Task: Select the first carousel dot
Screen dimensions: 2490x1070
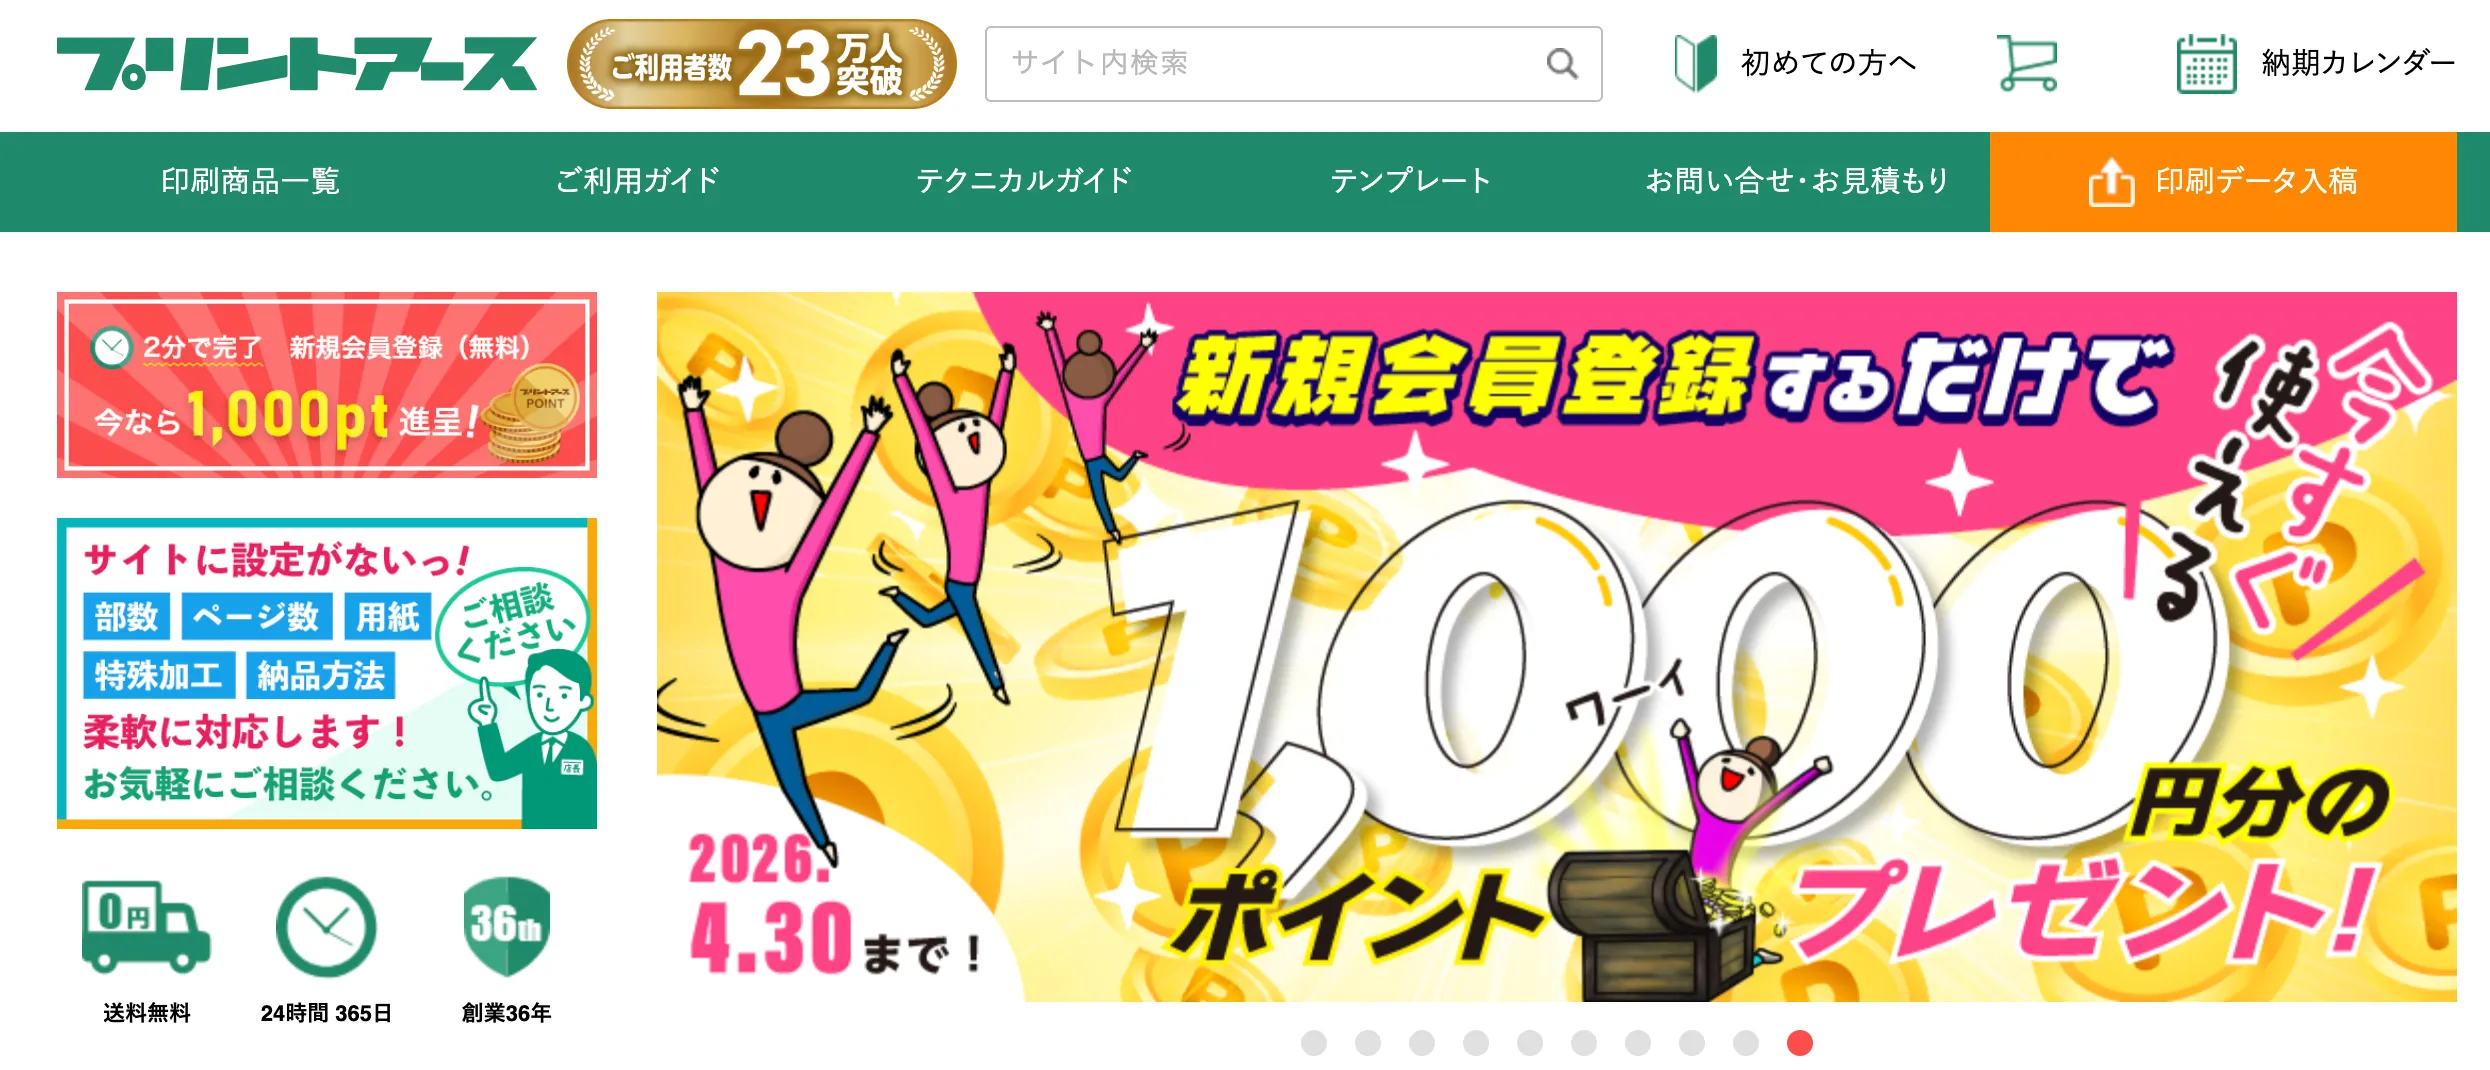Action: point(1314,1043)
